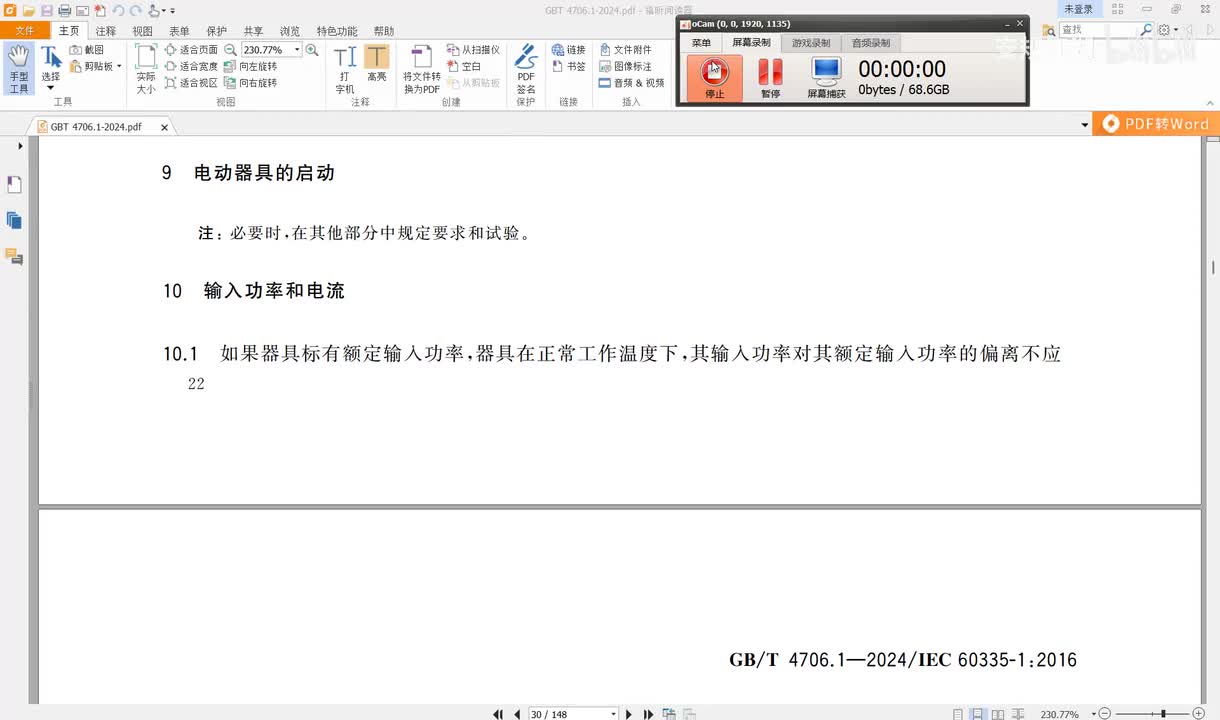The image size is (1220, 720).
Task: Switch to oCam Game Recording (游戏录制) tab
Action: pyautogui.click(x=811, y=43)
